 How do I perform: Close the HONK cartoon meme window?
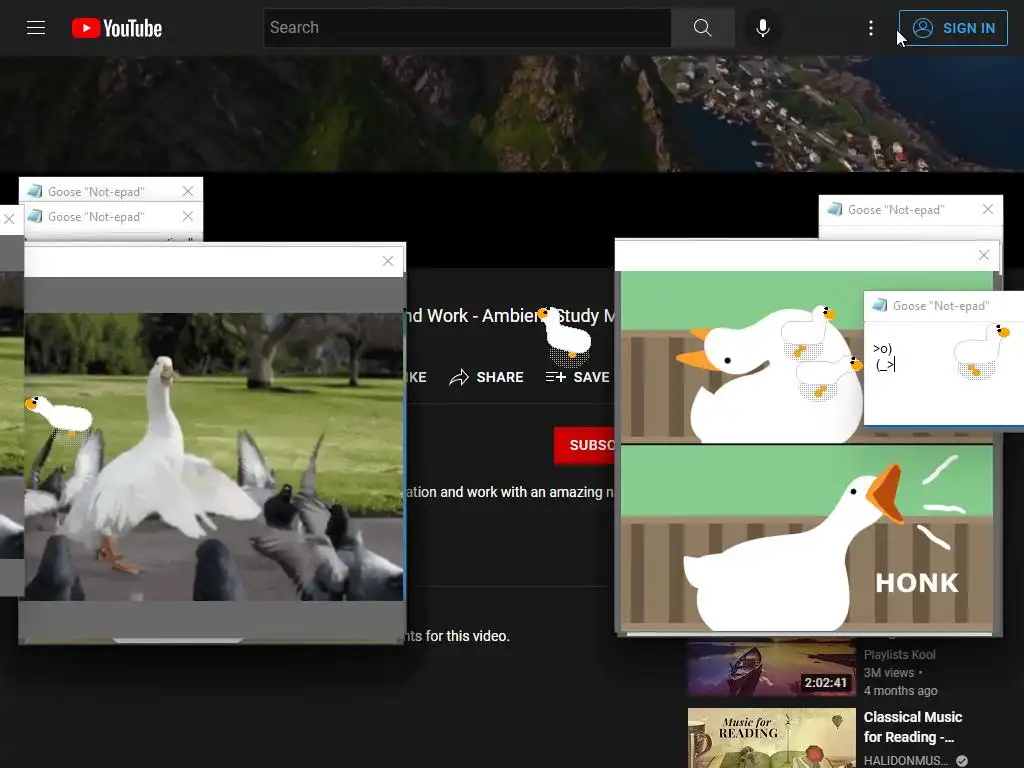point(984,255)
